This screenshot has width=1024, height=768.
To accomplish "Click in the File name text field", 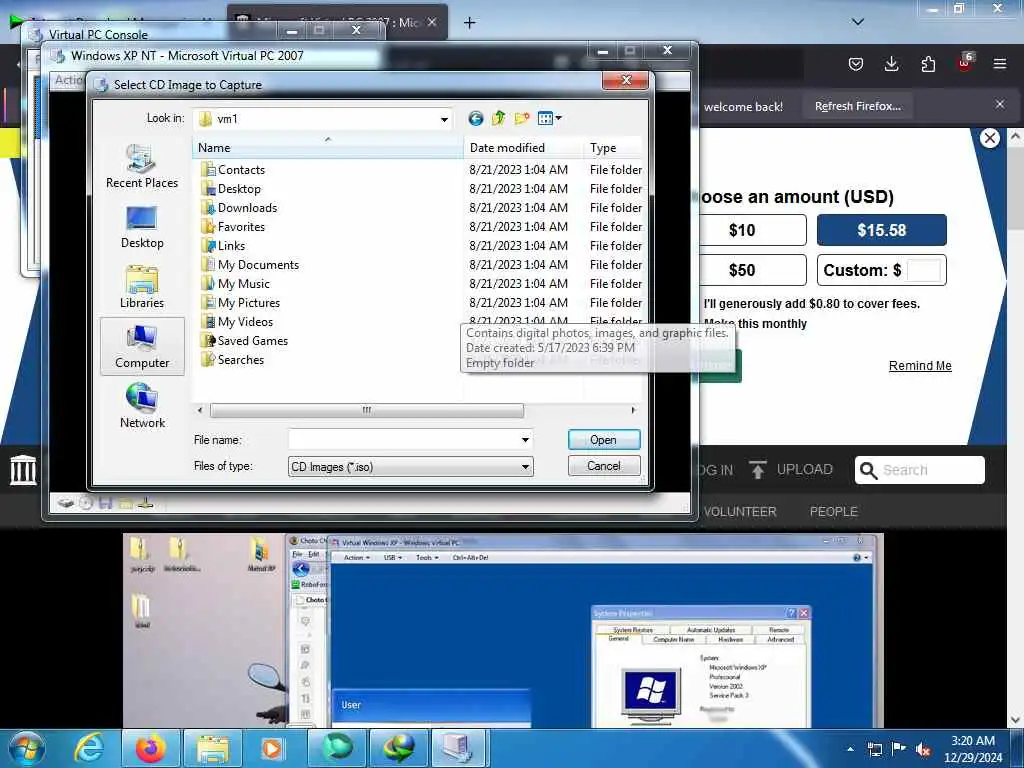I will click(x=403, y=440).
